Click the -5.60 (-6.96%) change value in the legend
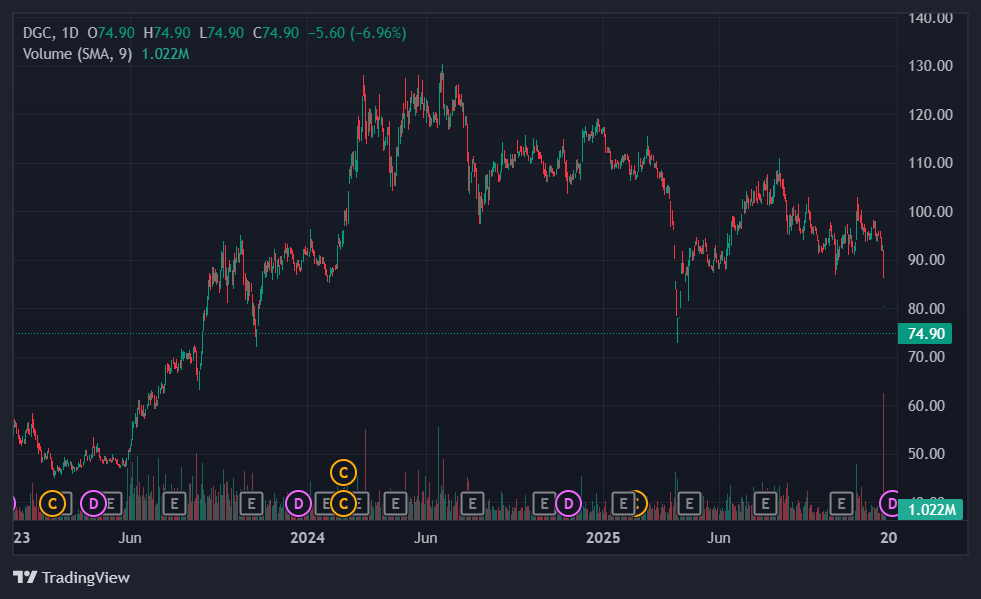981x599 pixels. pyautogui.click(x=355, y=33)
